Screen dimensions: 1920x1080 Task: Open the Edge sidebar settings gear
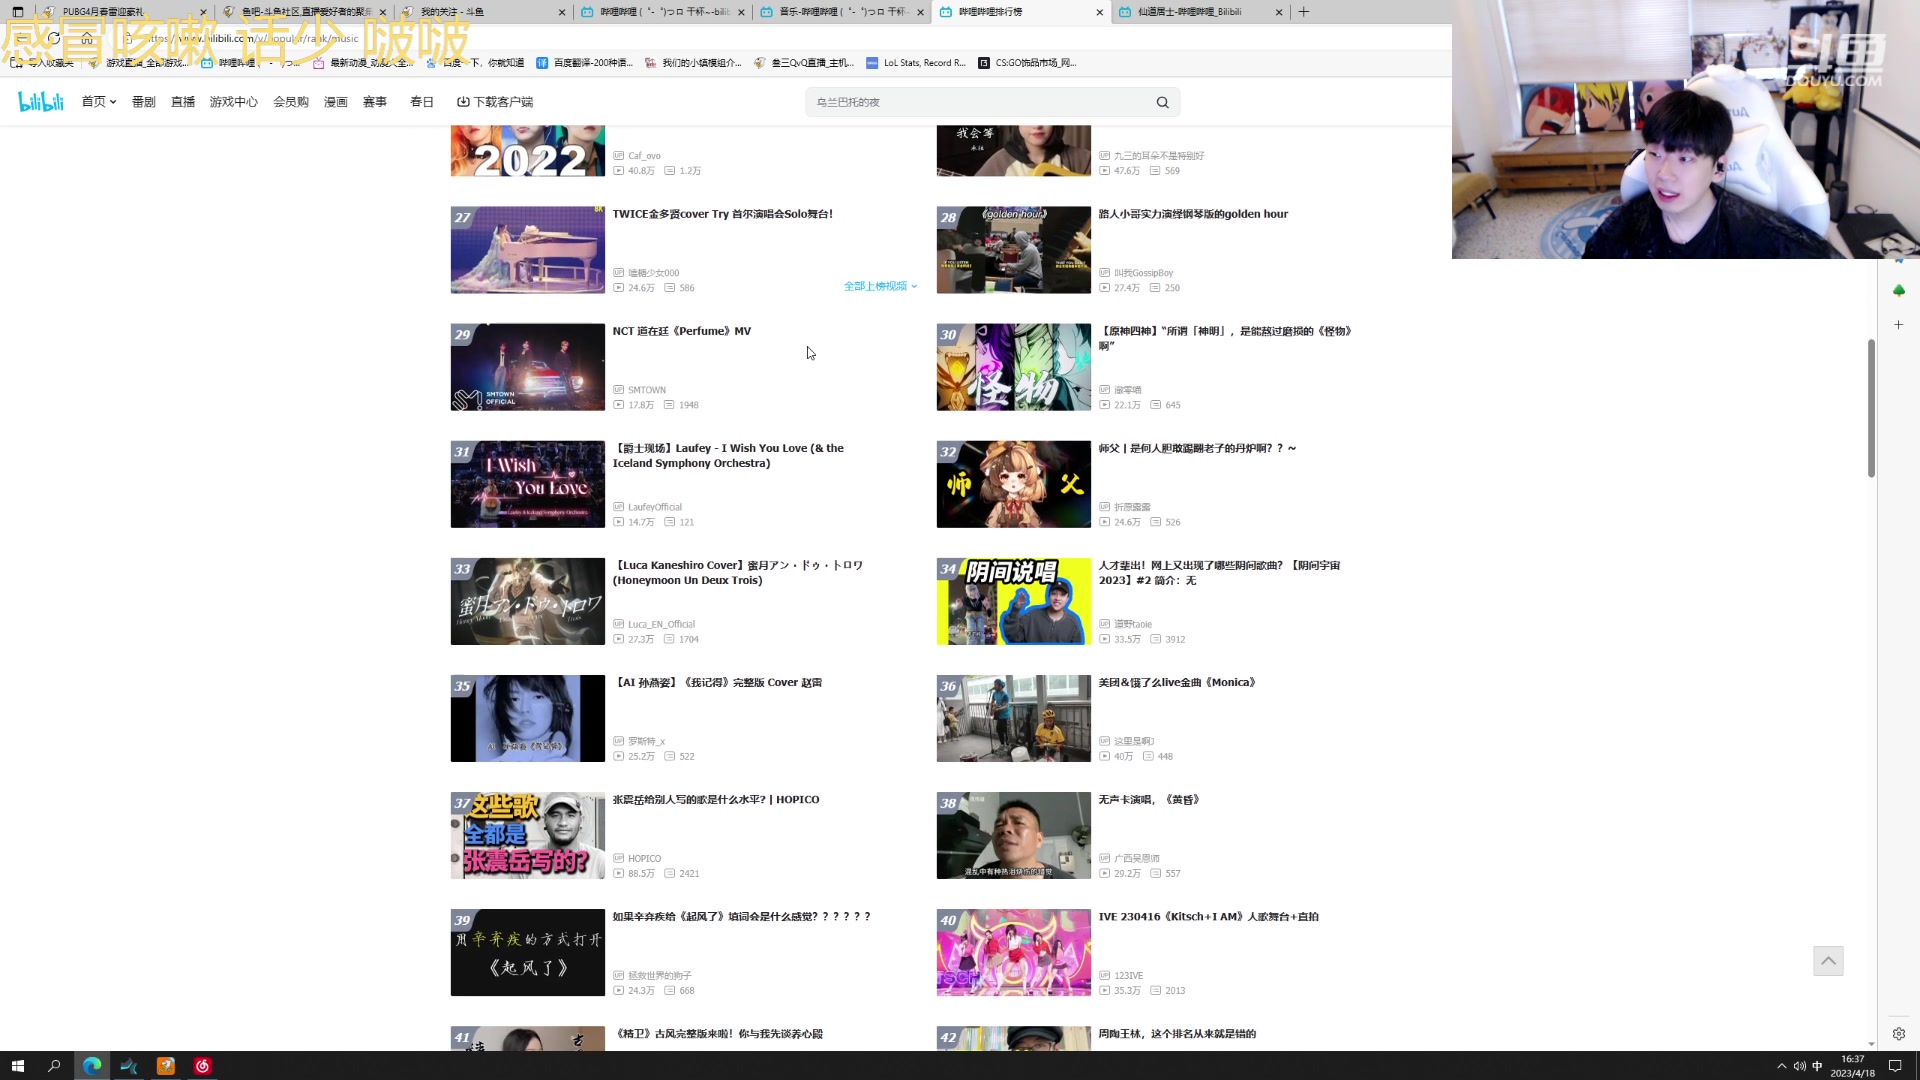pos(1899,1034)
